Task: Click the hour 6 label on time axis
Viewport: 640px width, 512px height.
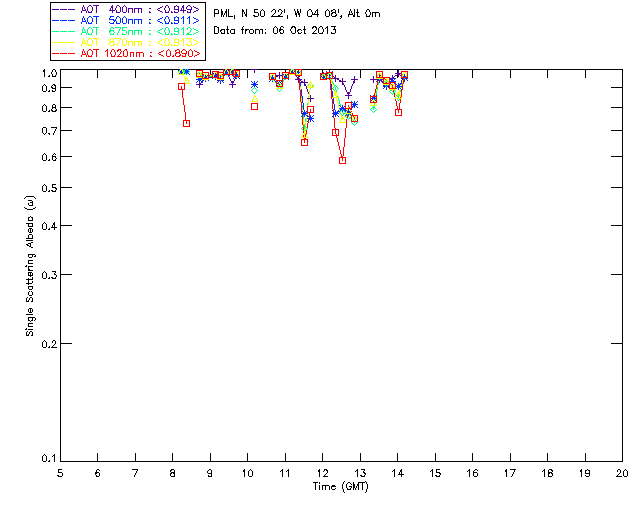Action: click(98, 473)
